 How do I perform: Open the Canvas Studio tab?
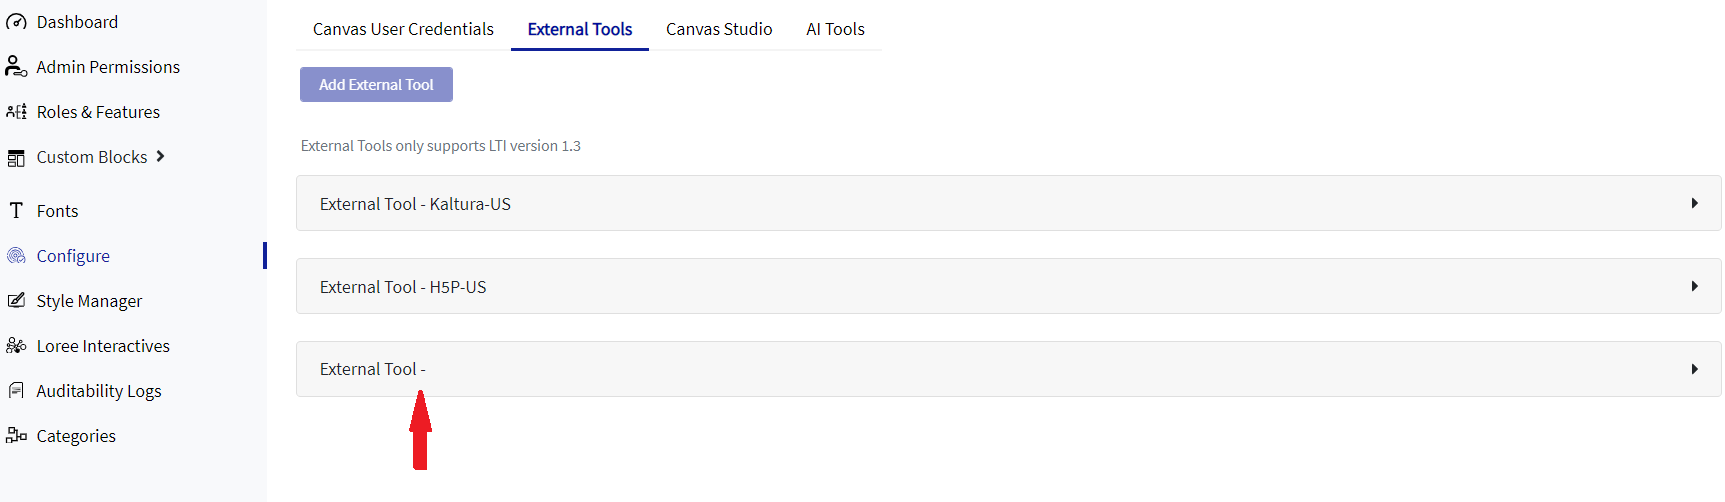719,30
